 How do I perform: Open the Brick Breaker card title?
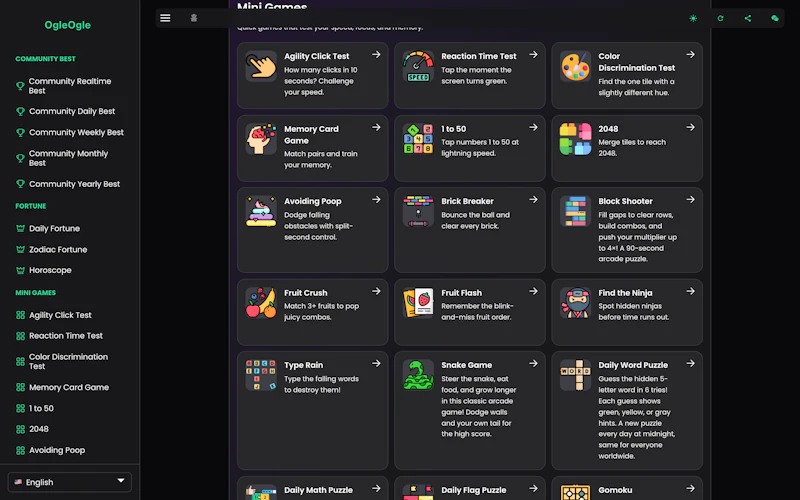point(467,201)
